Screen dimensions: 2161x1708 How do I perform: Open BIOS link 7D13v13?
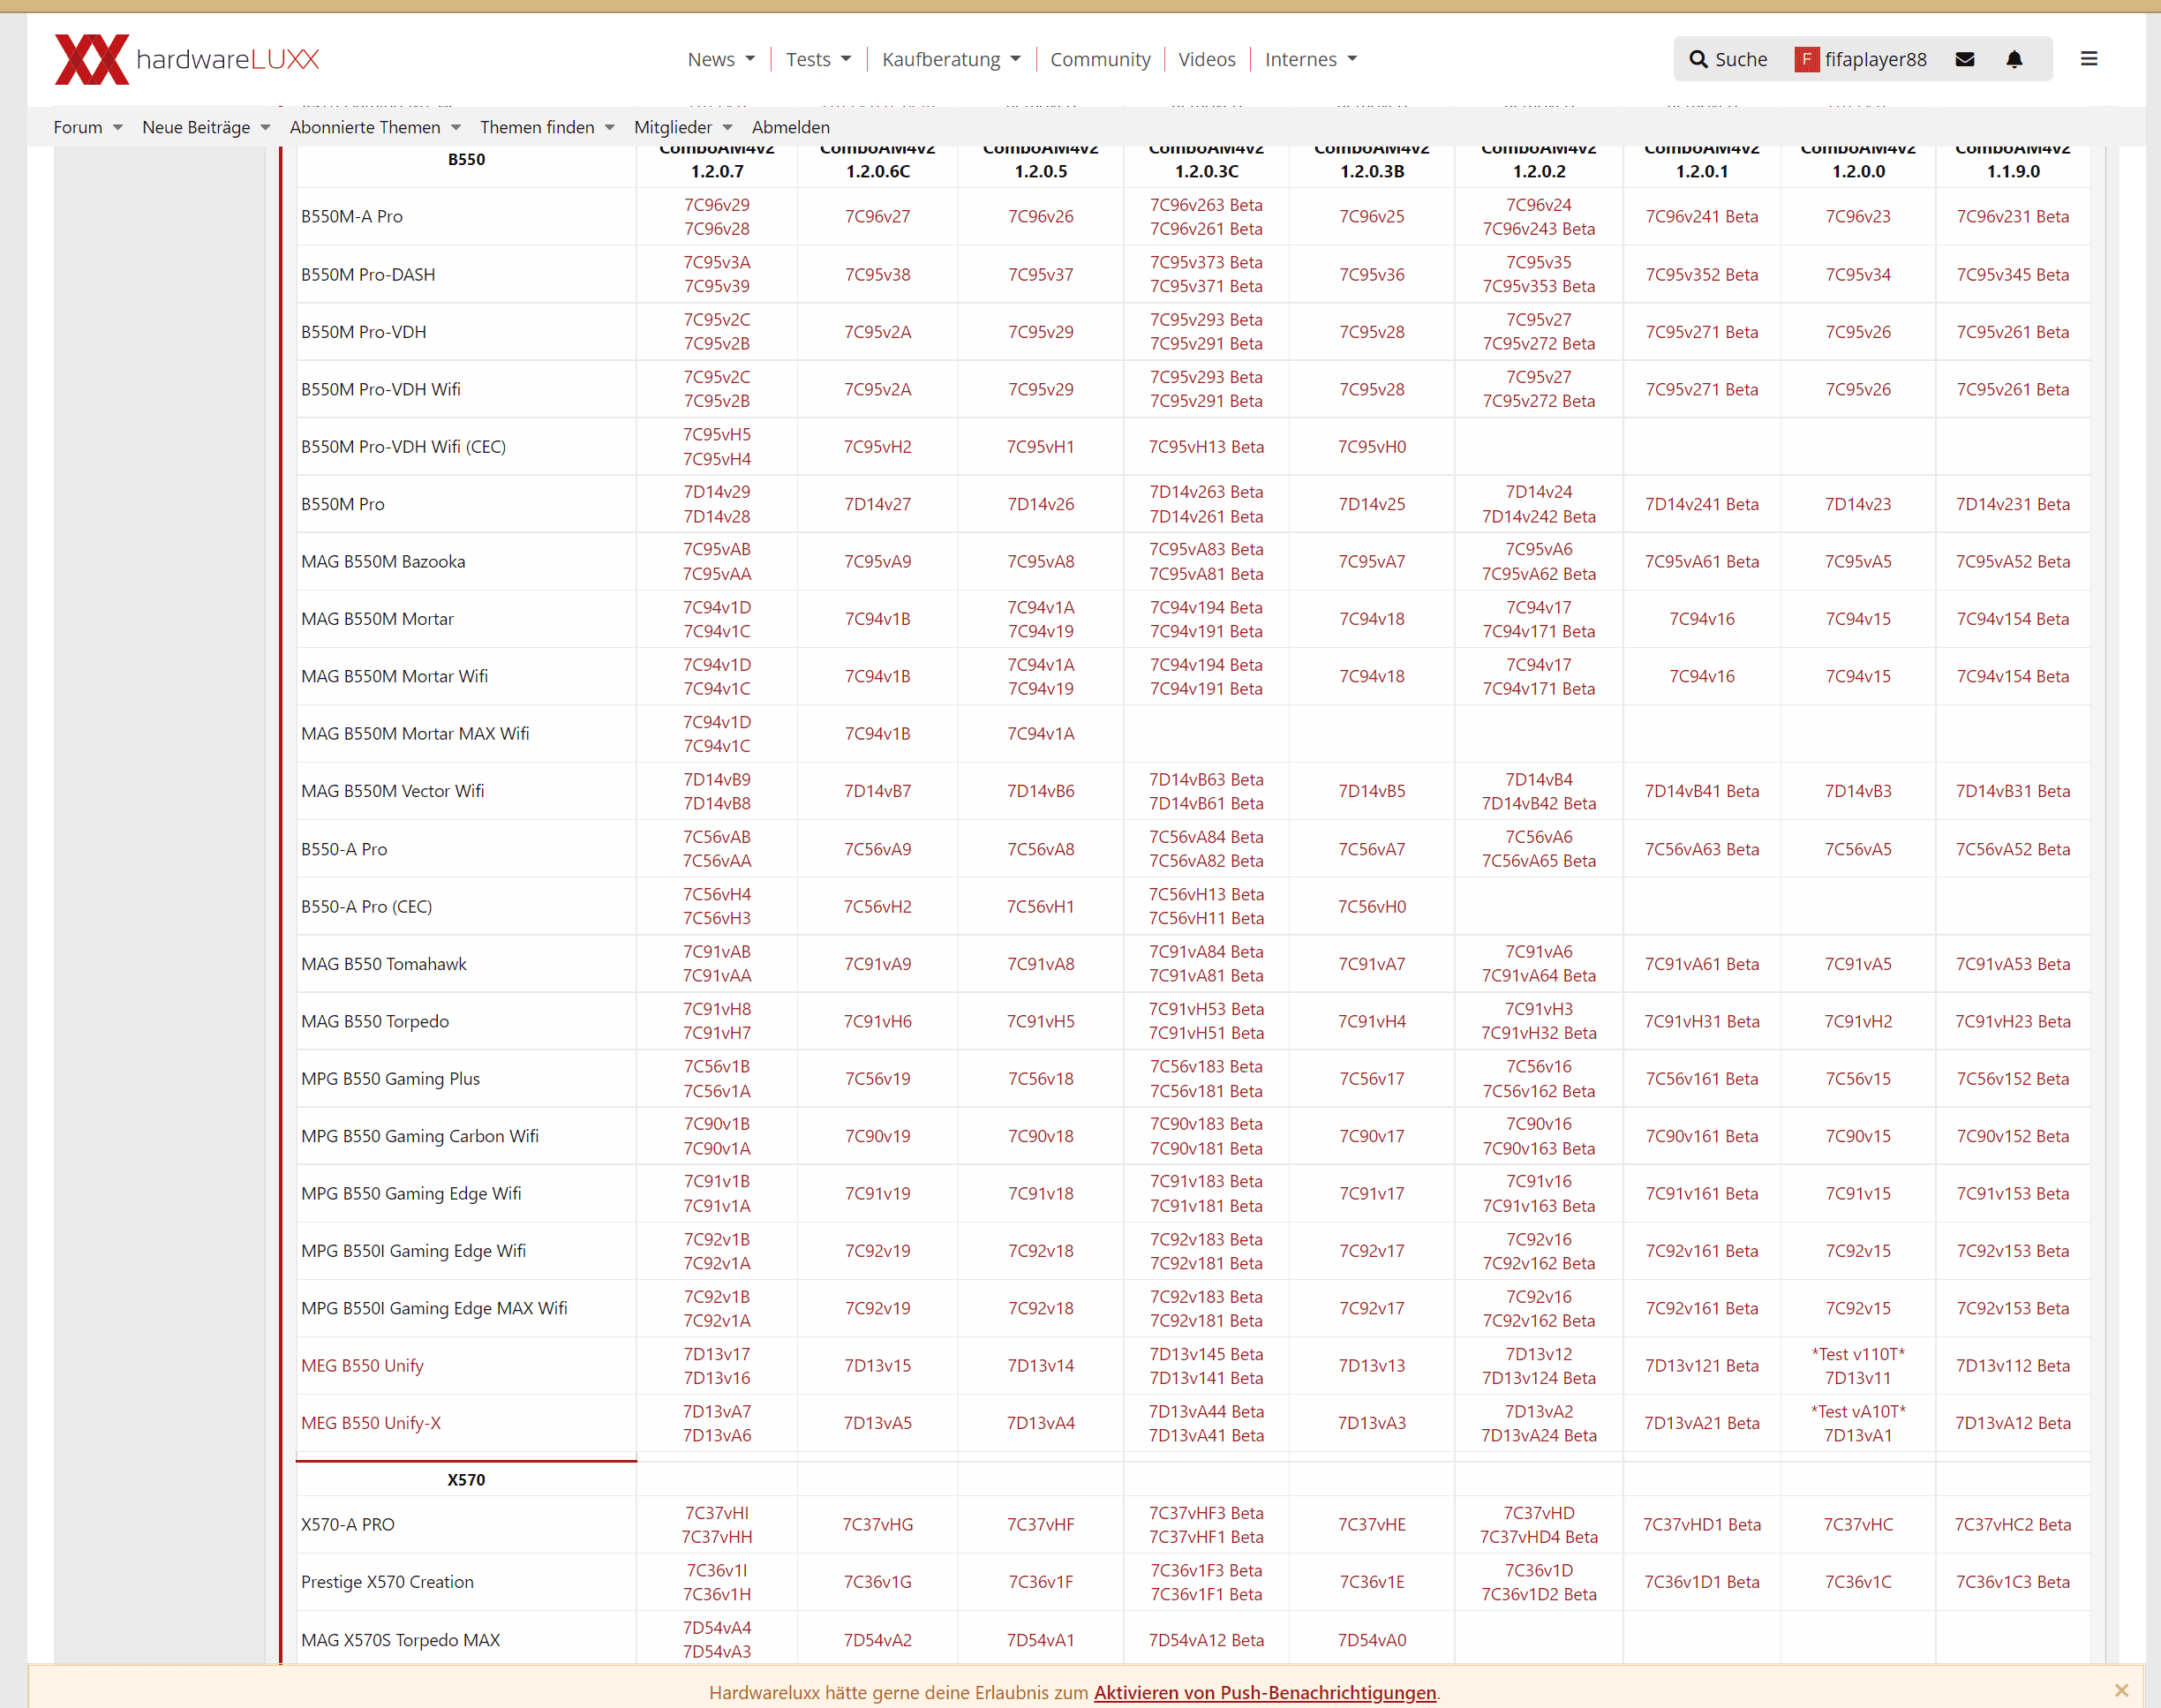tap(1372, 1366)
